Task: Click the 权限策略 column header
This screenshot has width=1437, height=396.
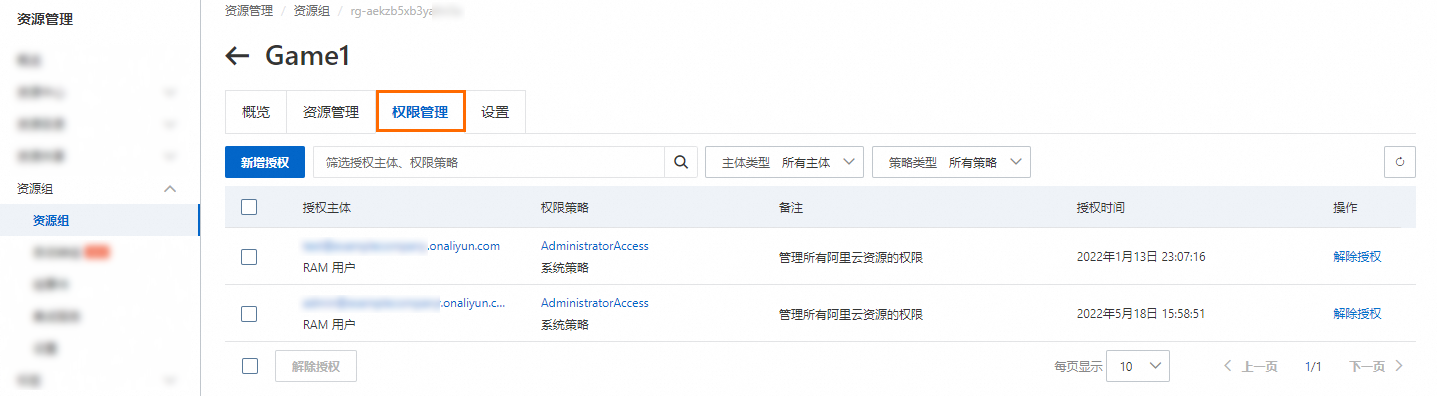Action: pyautogui.click(x=565, y=207)
